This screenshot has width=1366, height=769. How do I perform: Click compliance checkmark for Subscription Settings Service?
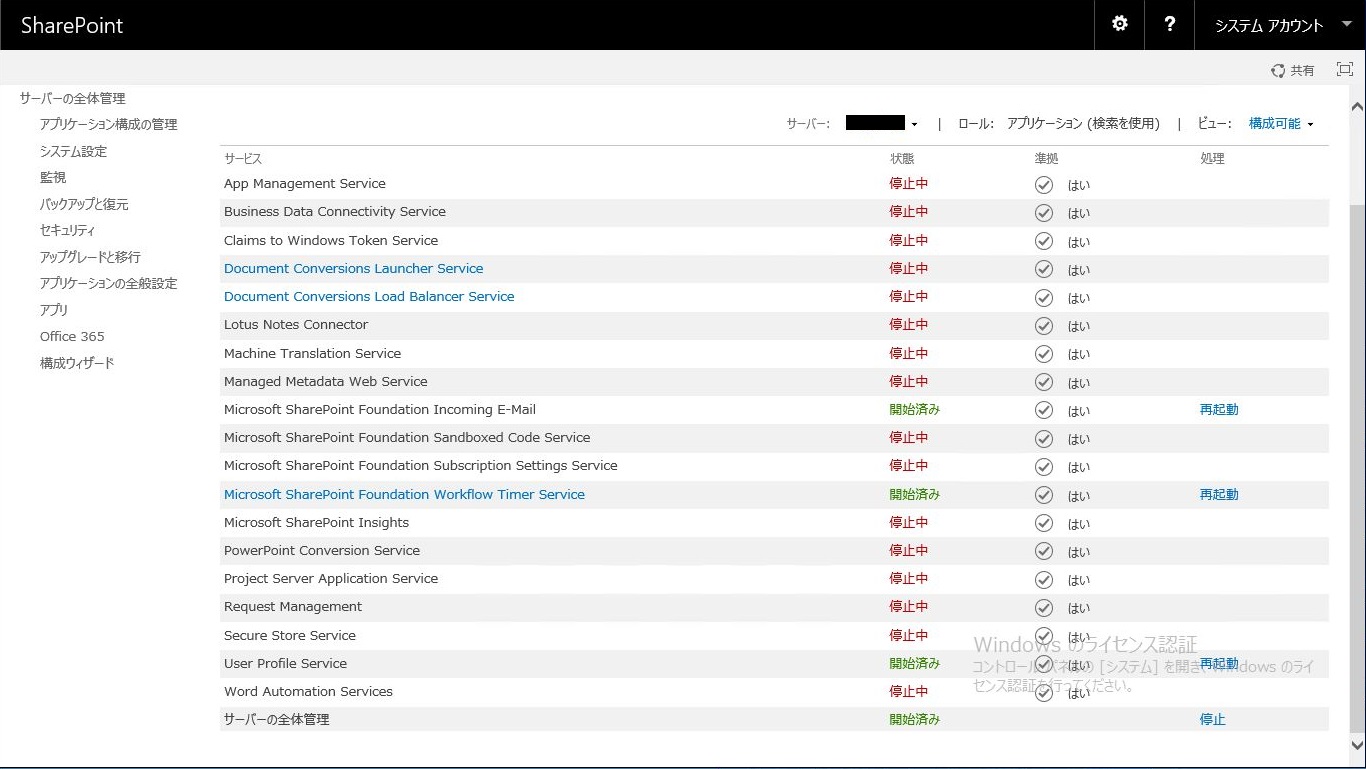(x=1044, y=466)
